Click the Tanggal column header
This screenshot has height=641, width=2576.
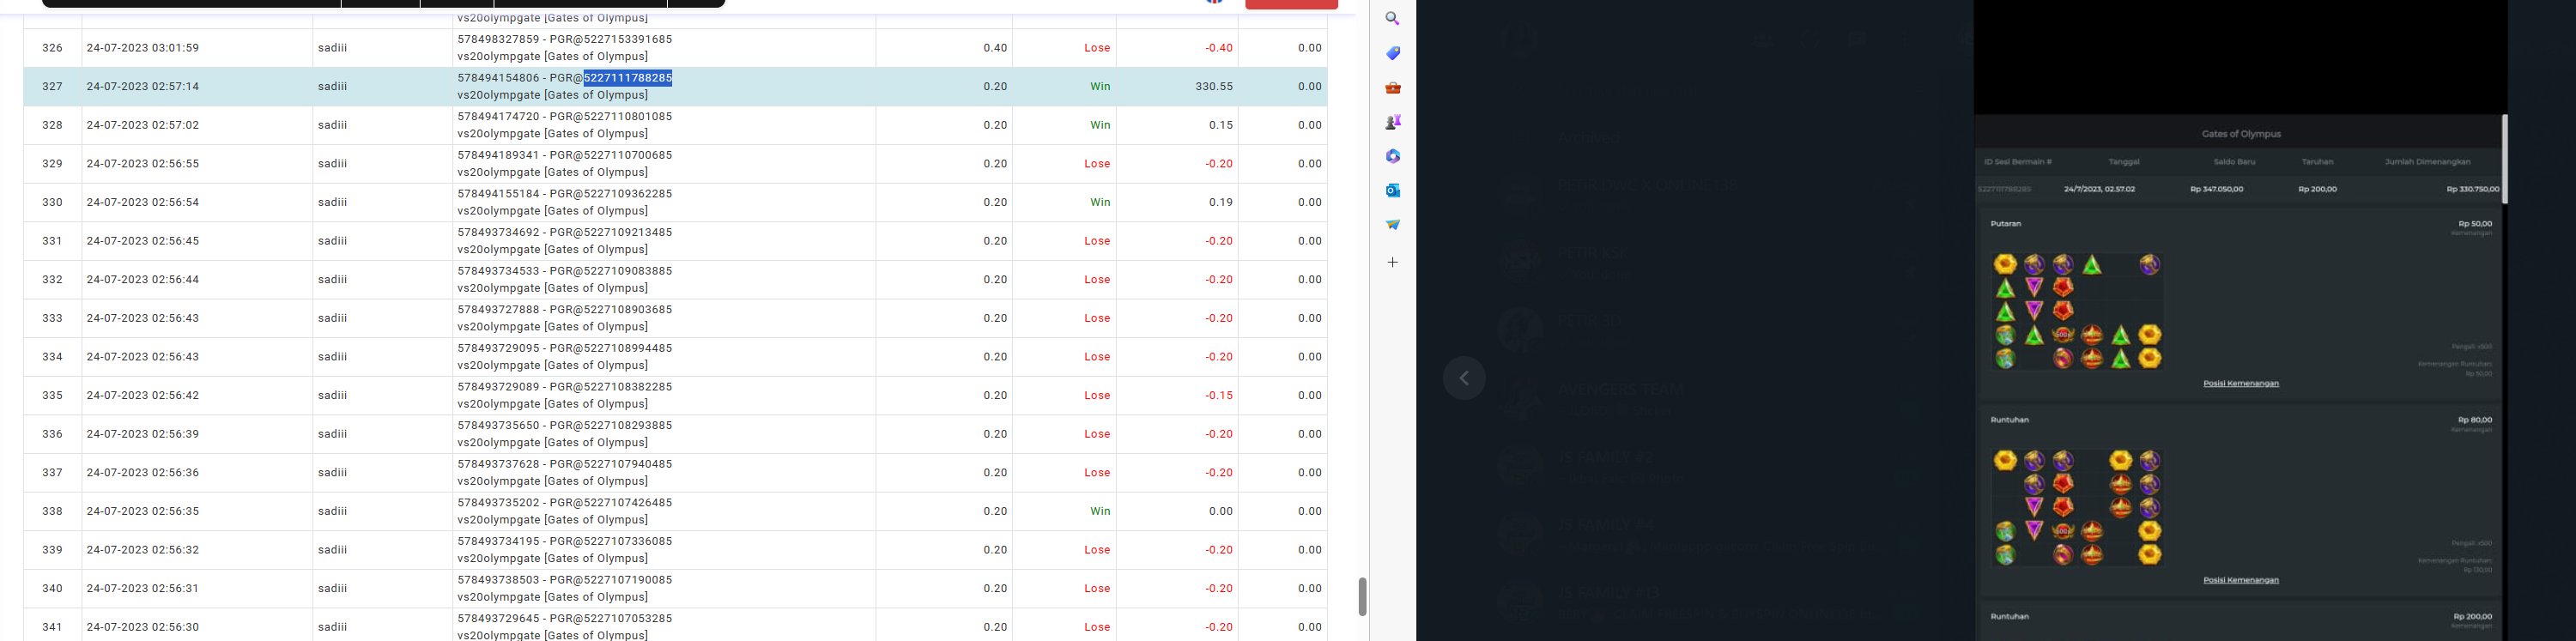pos(2124,162)
